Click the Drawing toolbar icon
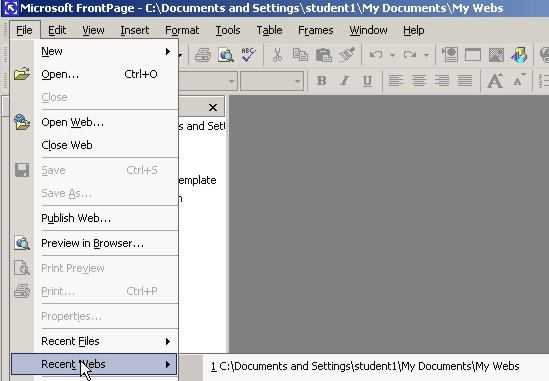The width and height of the screenshot is (549, 381). (x=519, y=55)
